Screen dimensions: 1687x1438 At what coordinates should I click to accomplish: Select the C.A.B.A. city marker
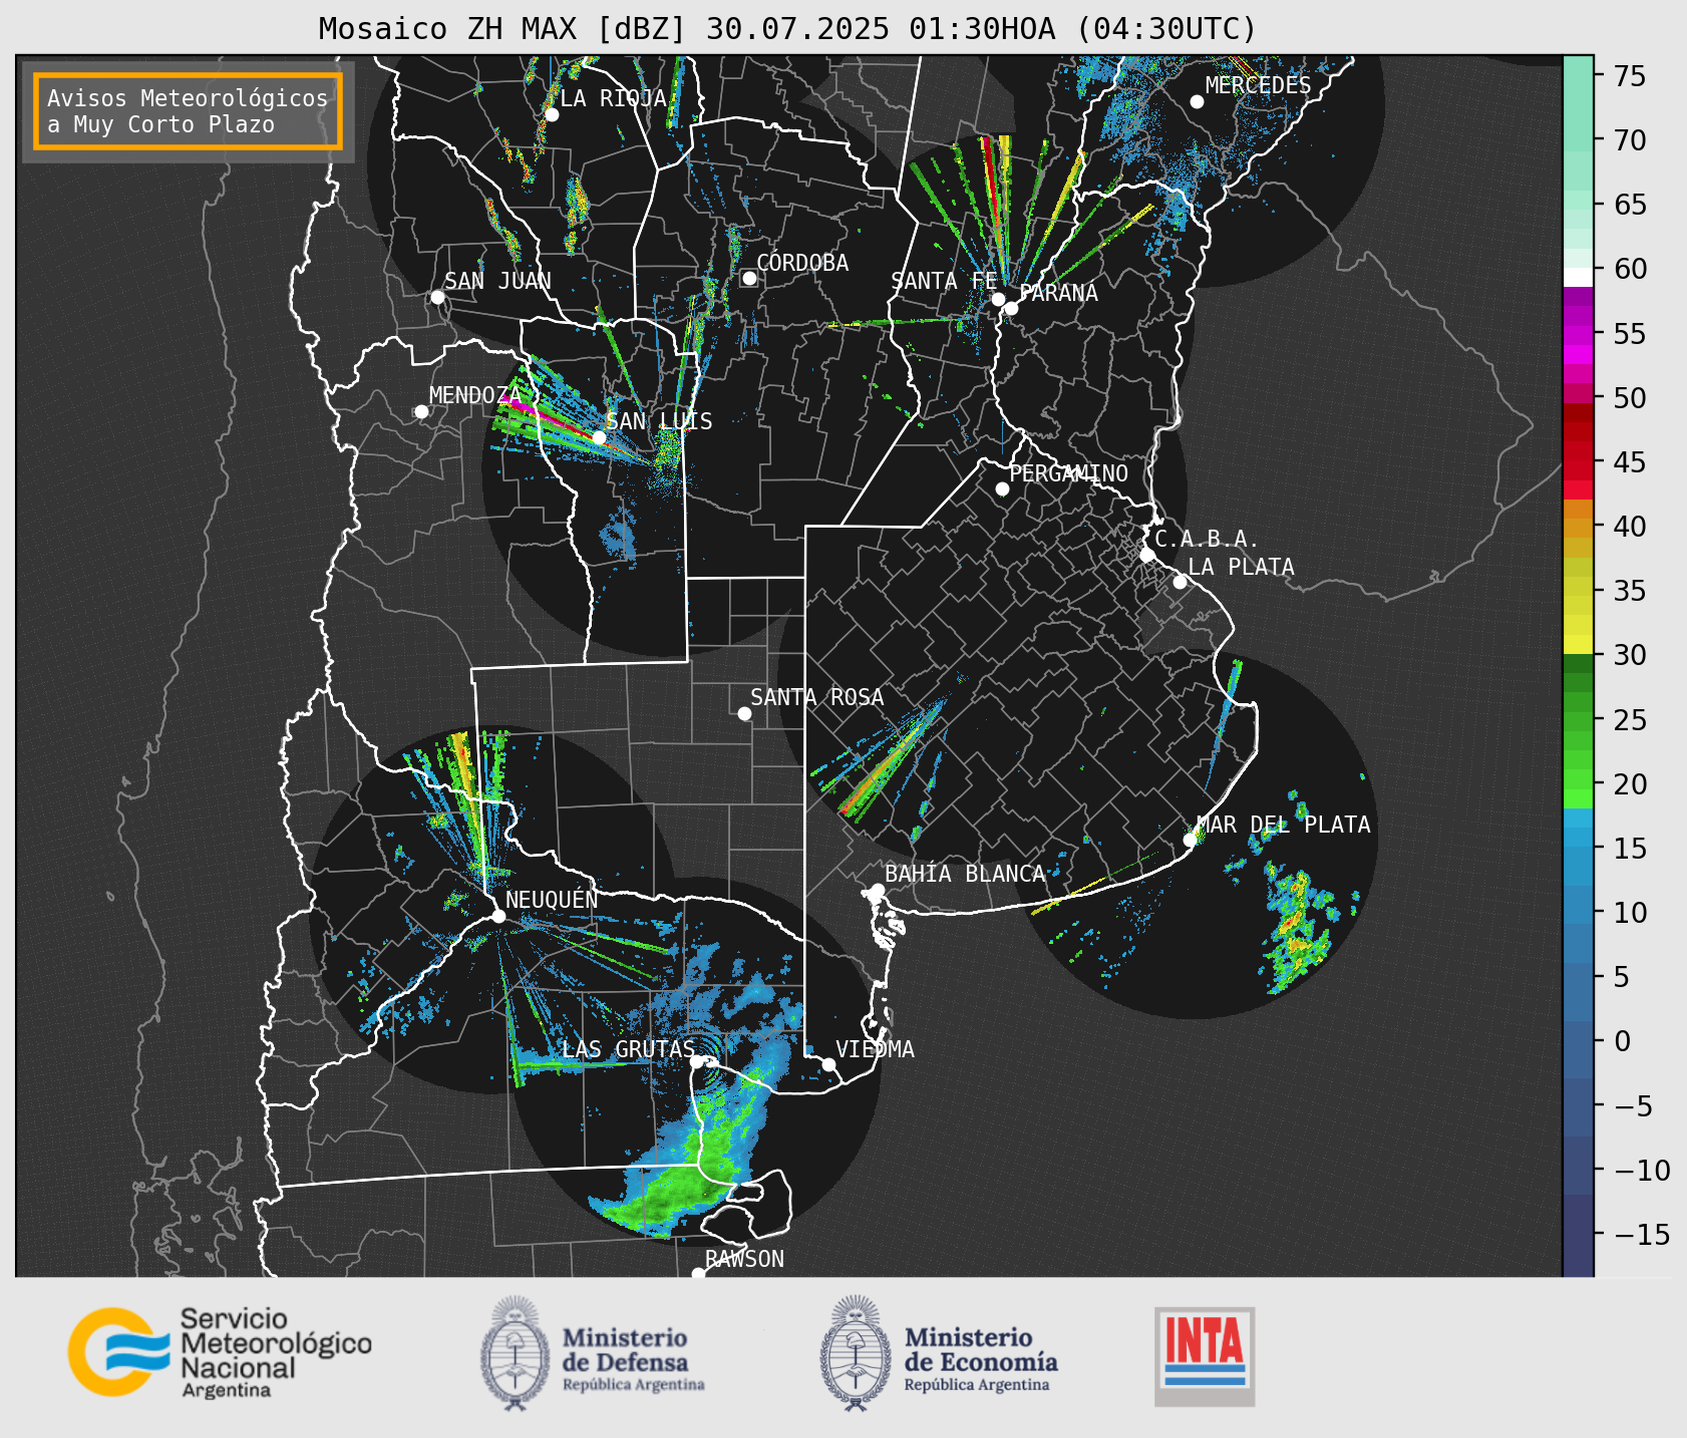click(x=1147, y=555)
